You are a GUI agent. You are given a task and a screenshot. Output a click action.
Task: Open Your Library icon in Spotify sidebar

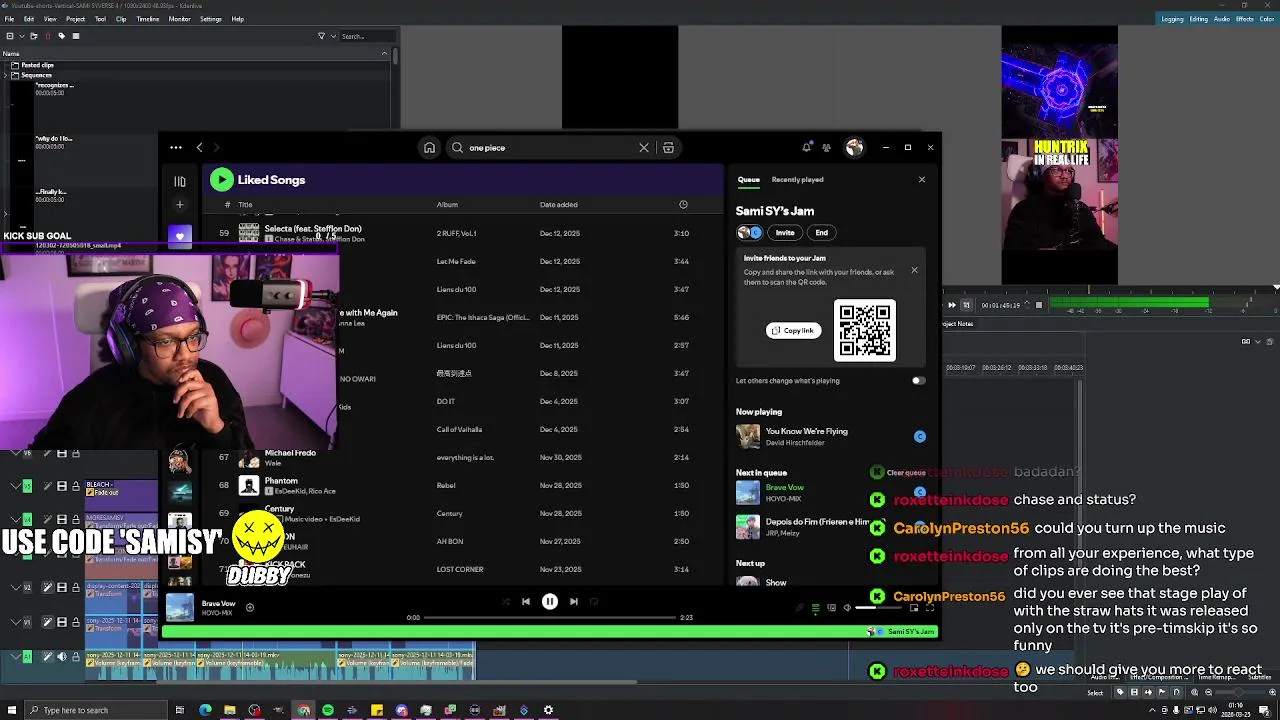point(180,181)
